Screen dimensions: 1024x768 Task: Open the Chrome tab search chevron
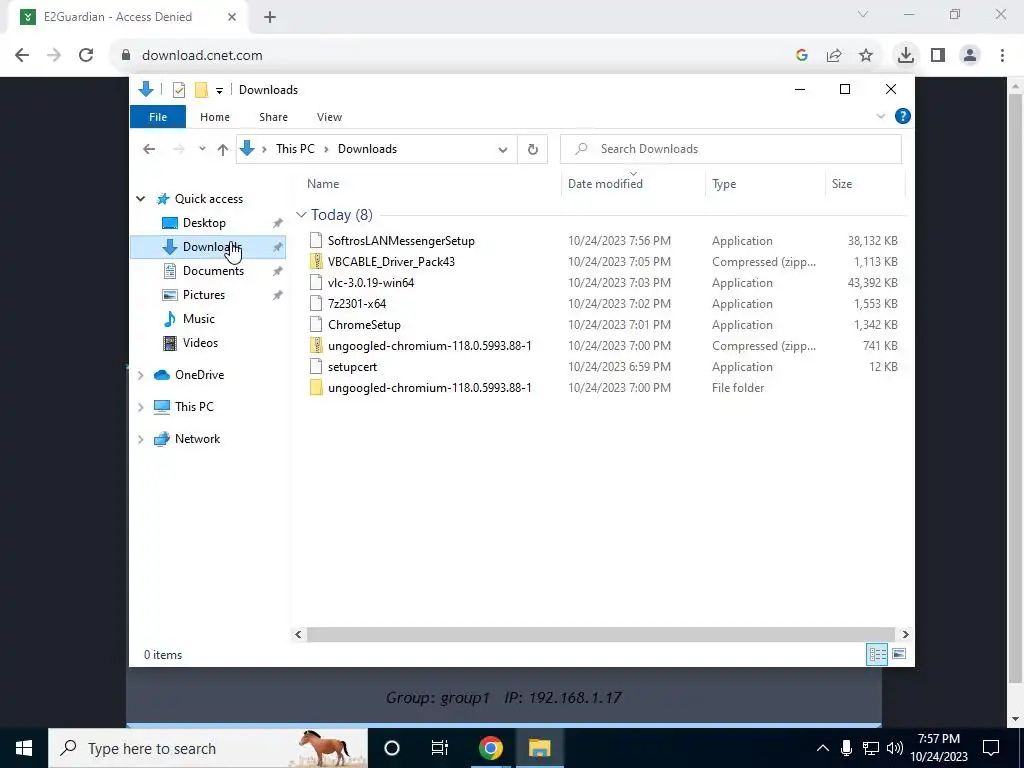coord(863,14)
